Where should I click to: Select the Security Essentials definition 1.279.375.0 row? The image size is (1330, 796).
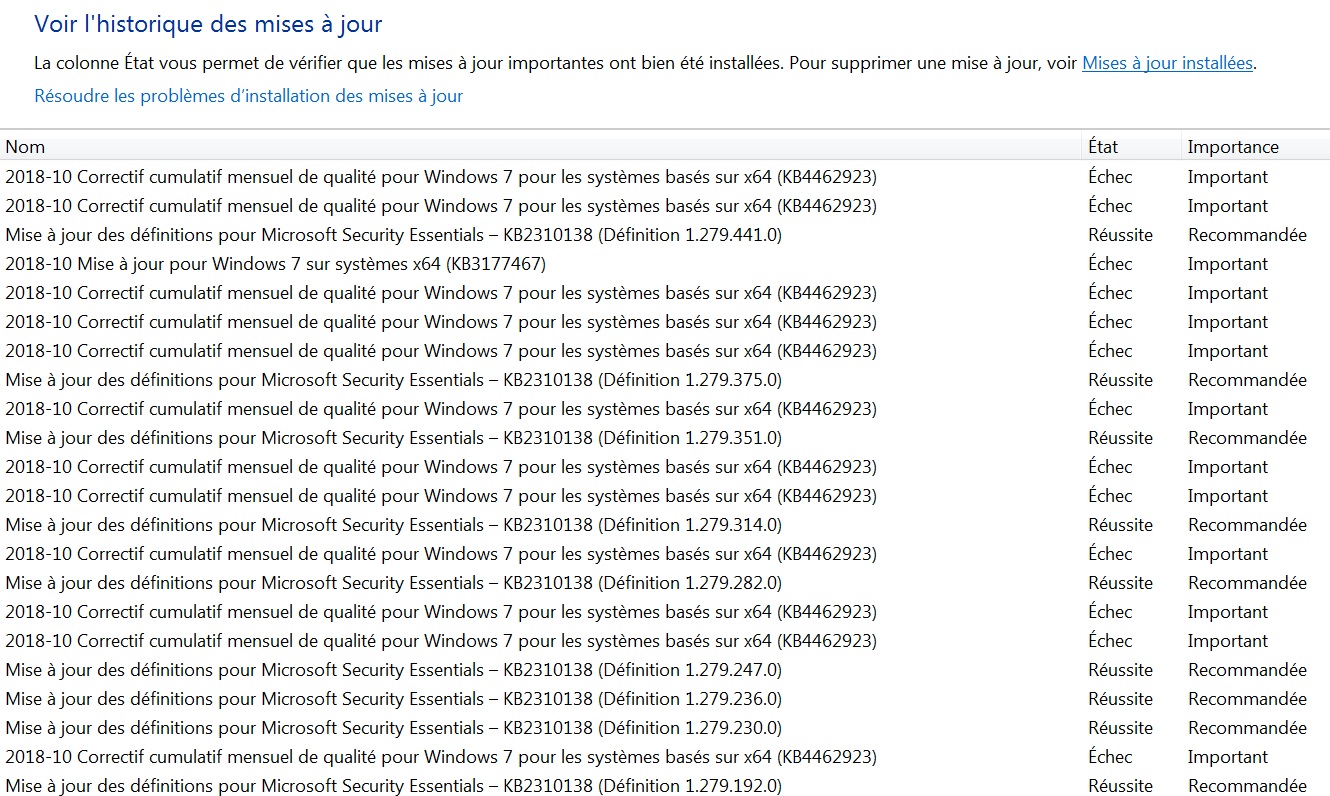(x=665, y=380)
